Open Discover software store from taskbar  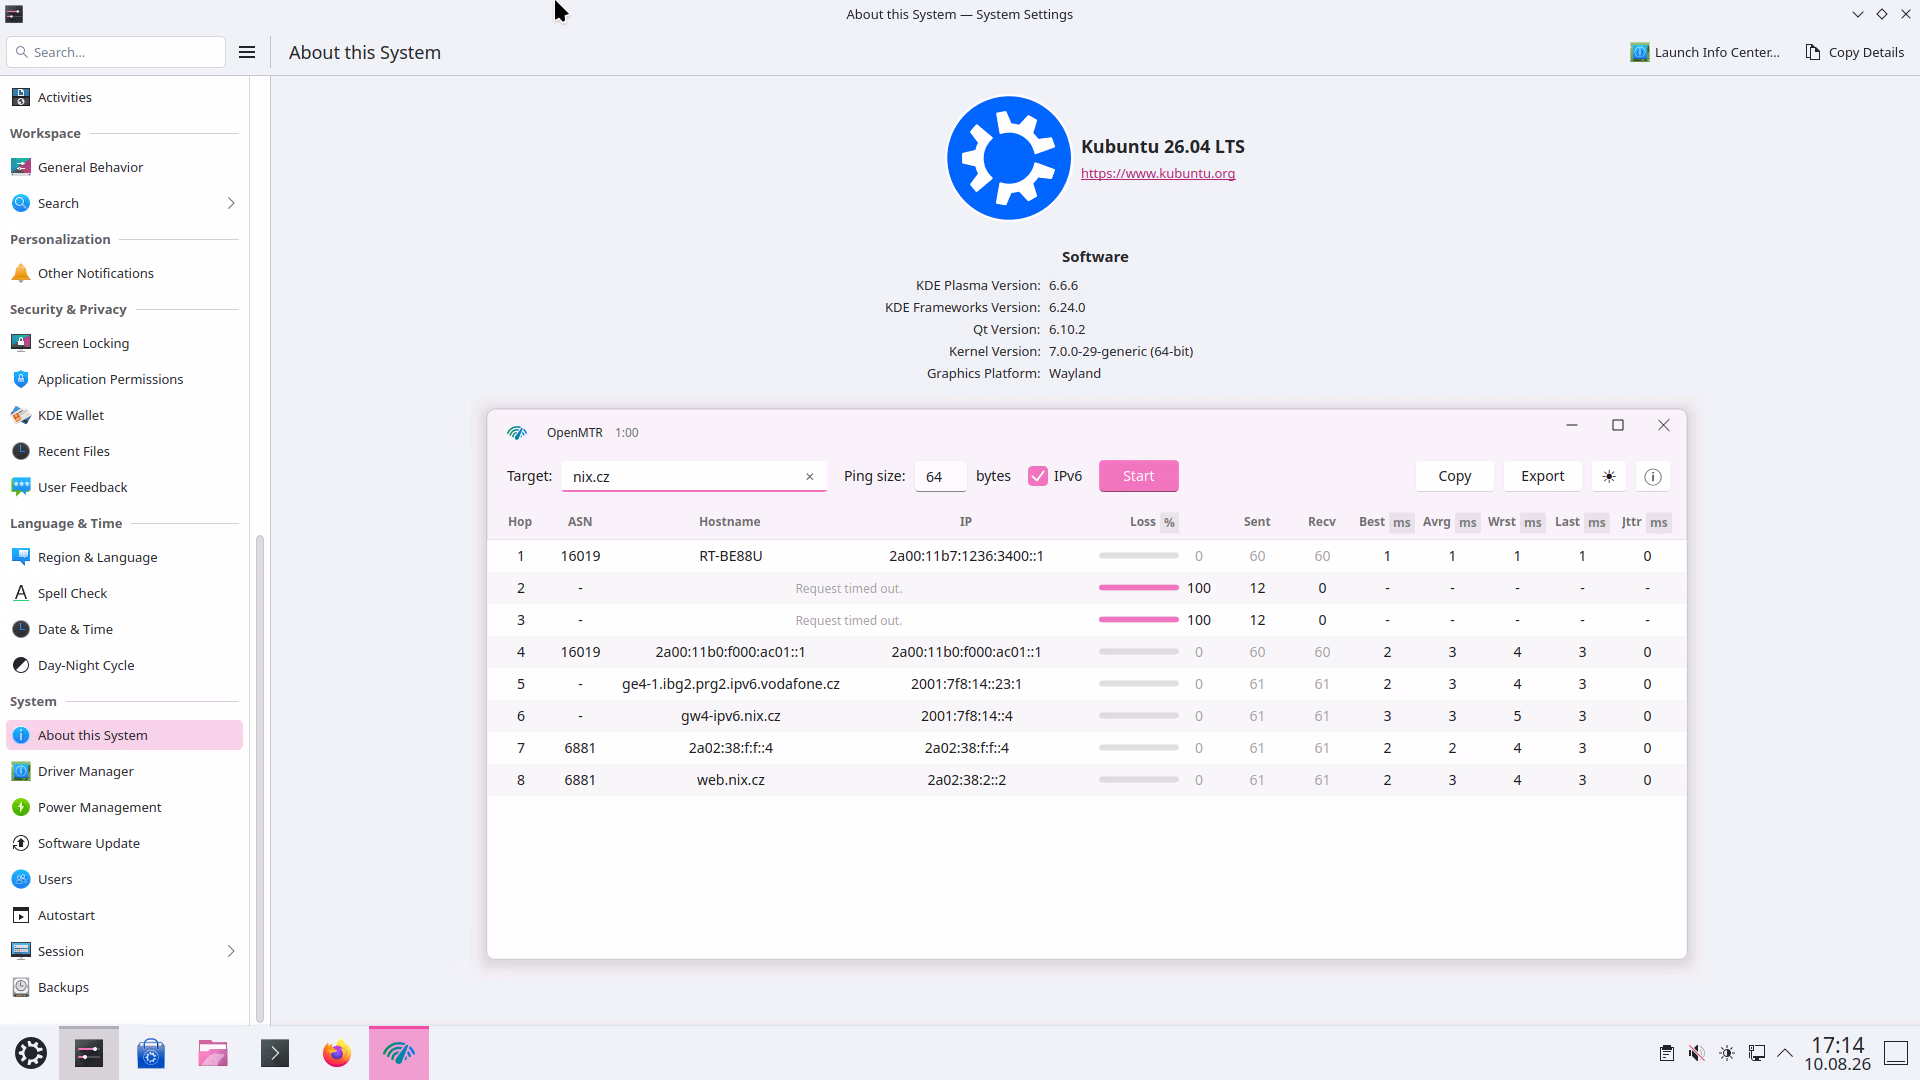(x=151, y=1053)
